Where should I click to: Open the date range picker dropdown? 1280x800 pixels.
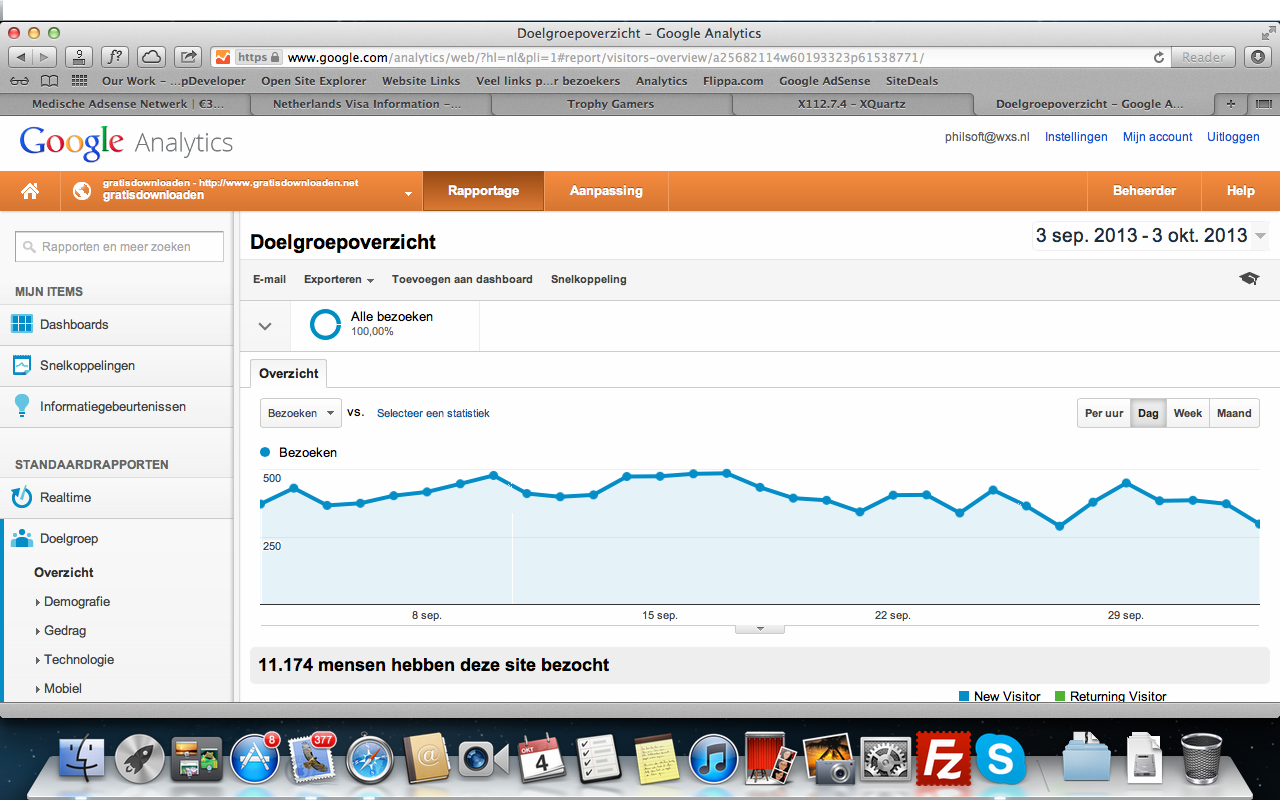point(1260,236)
